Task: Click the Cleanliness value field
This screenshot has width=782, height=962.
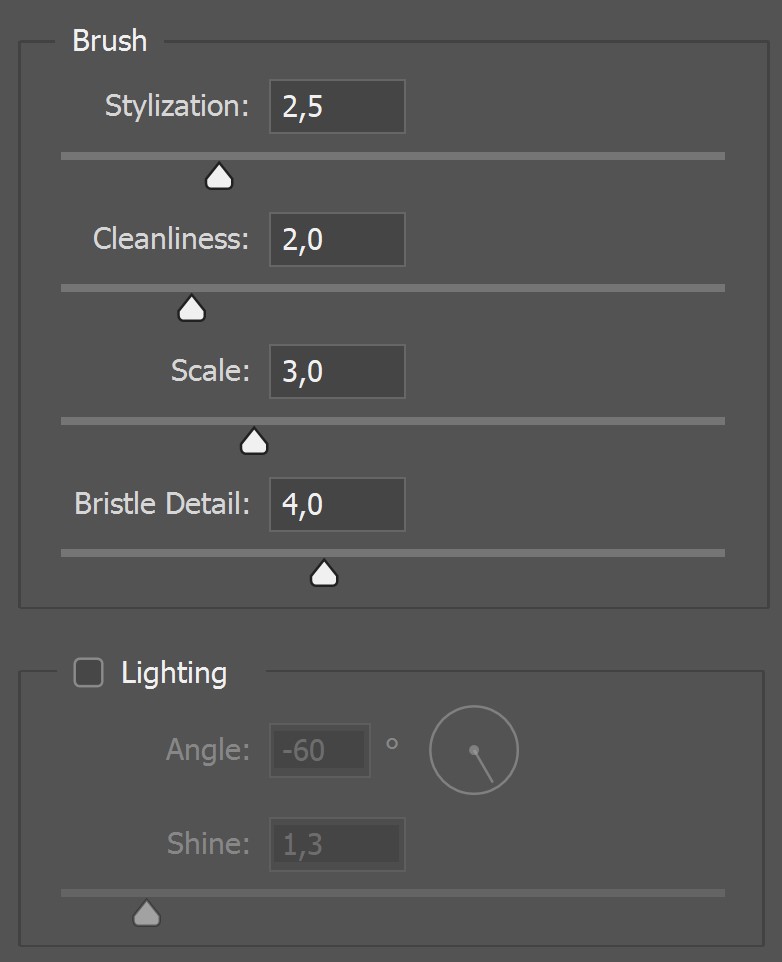Action: [x=337, y=239]
